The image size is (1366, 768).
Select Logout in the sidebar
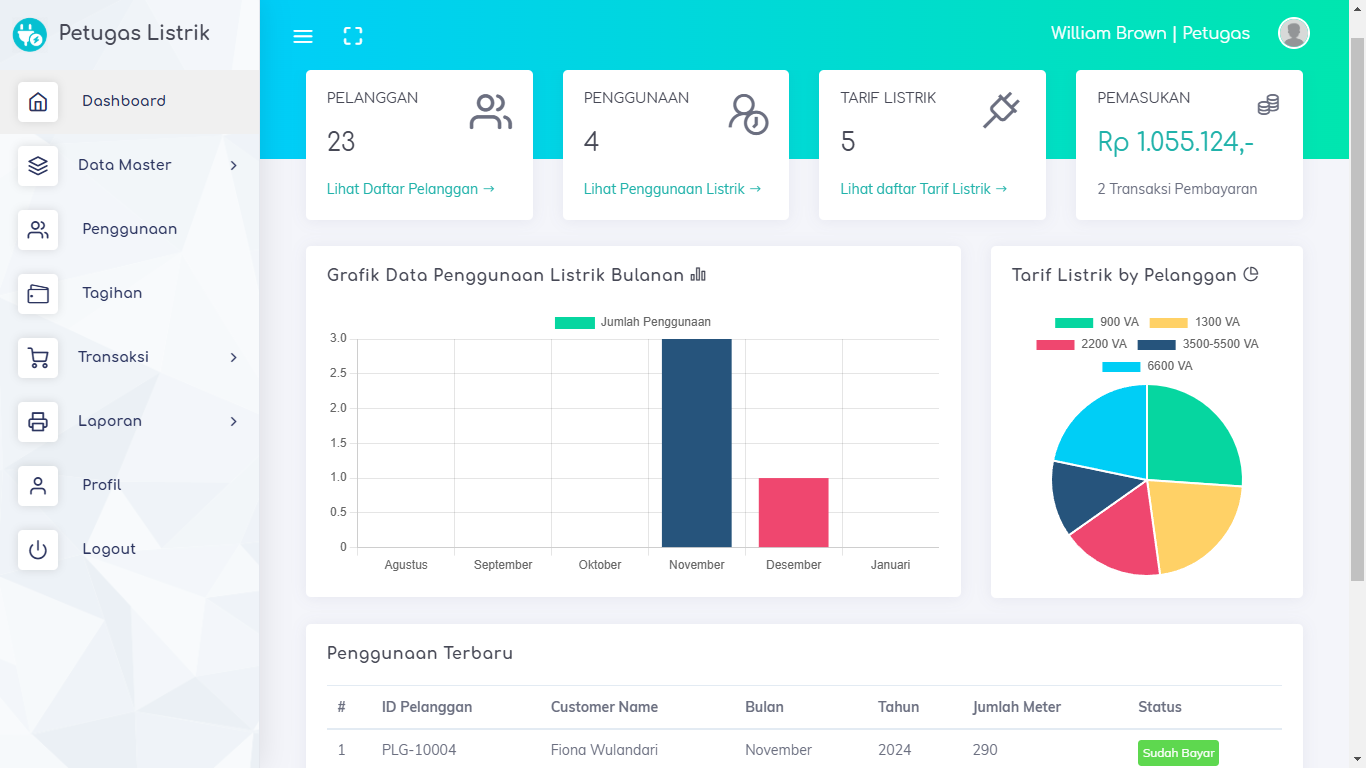tap(129, 549)
